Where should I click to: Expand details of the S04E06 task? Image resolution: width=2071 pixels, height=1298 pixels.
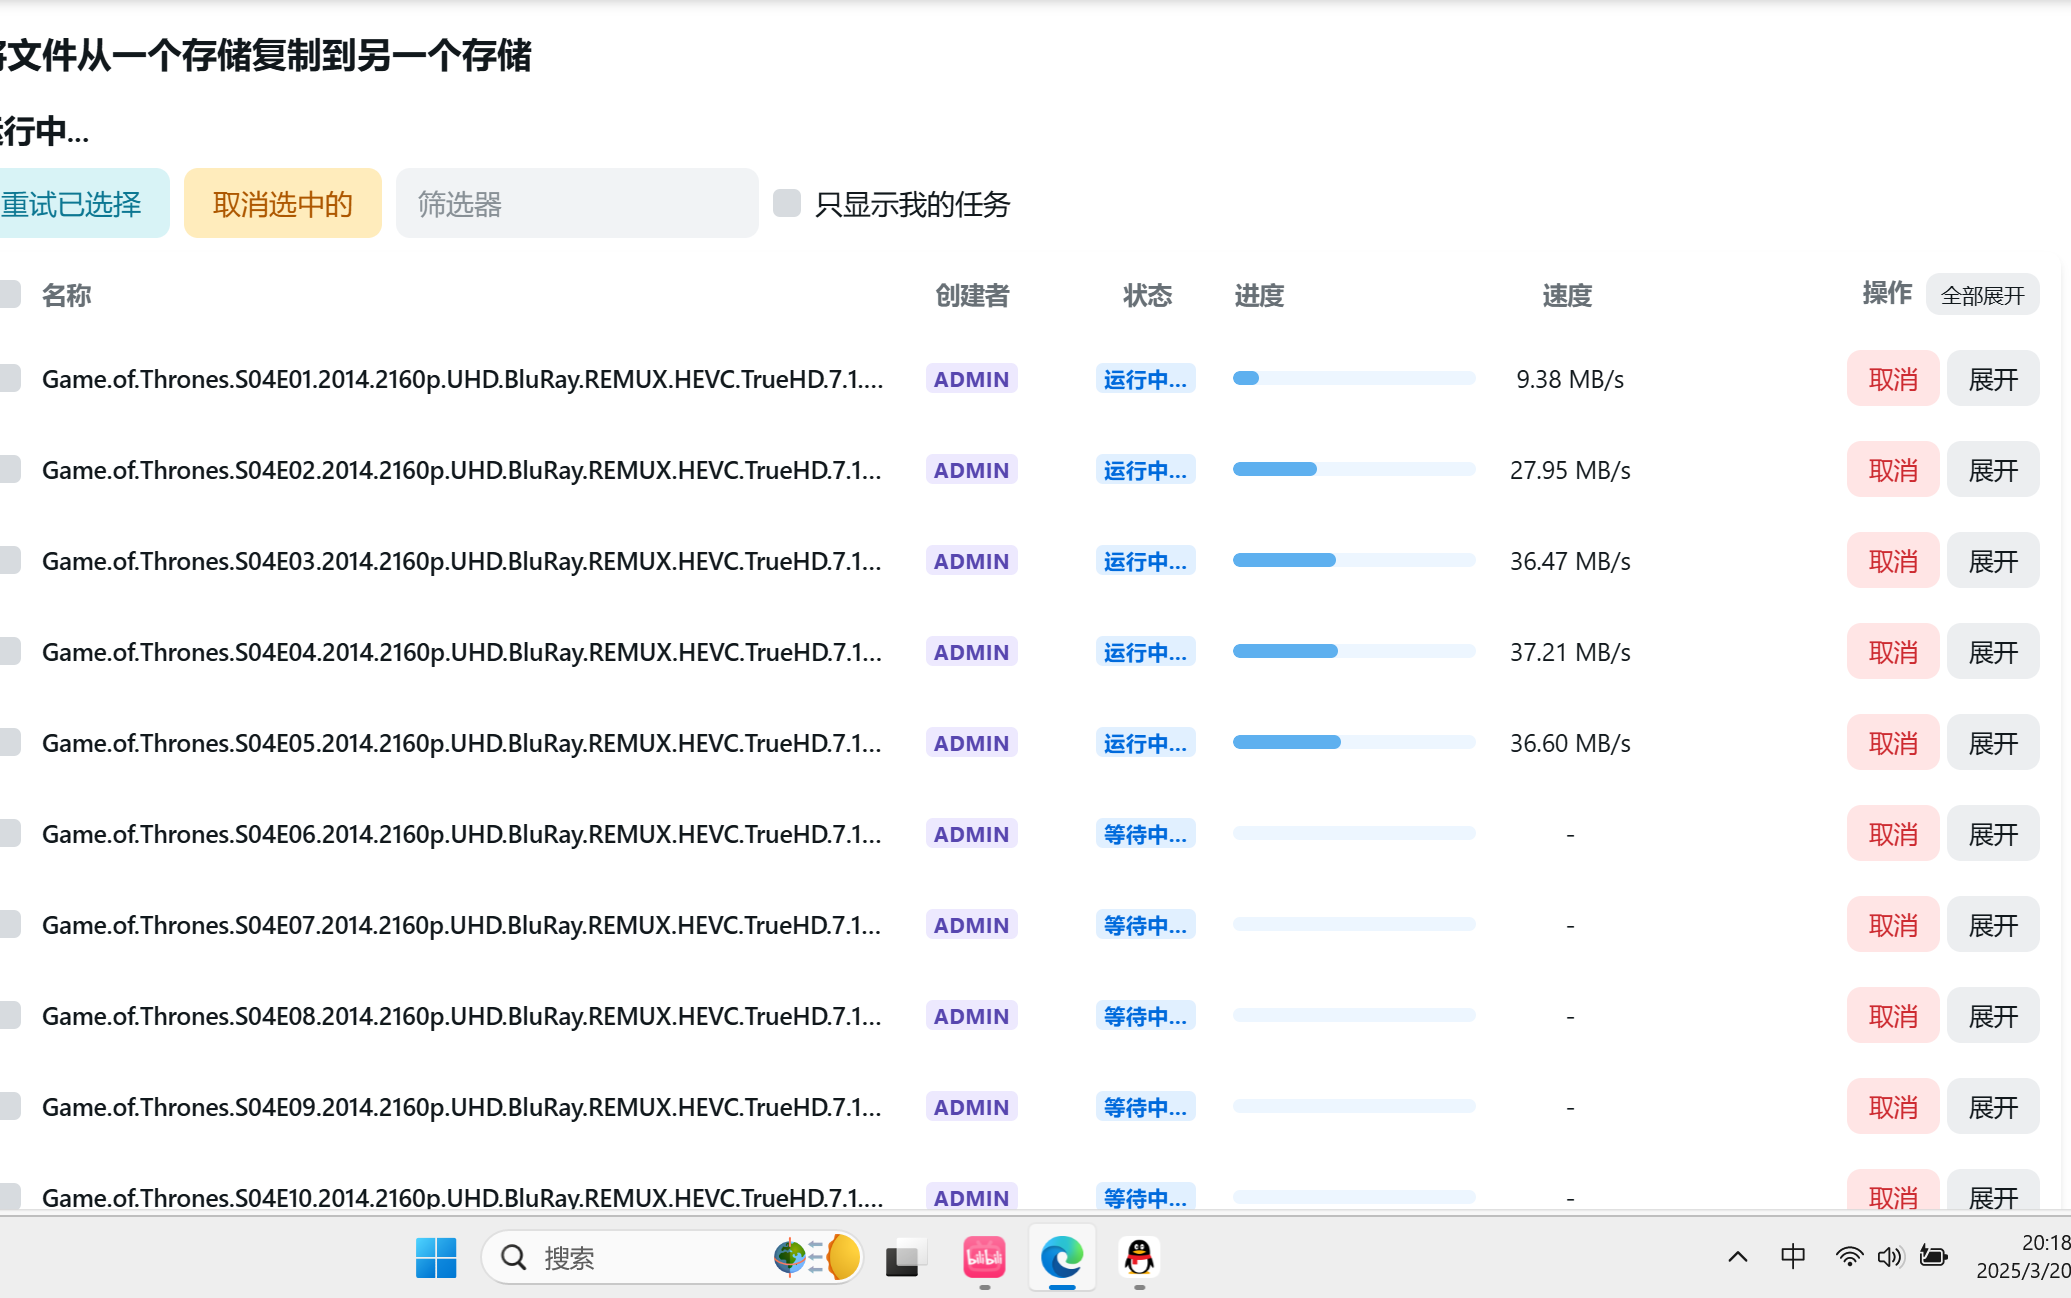pyautogui.click(x=1993, y=834)
